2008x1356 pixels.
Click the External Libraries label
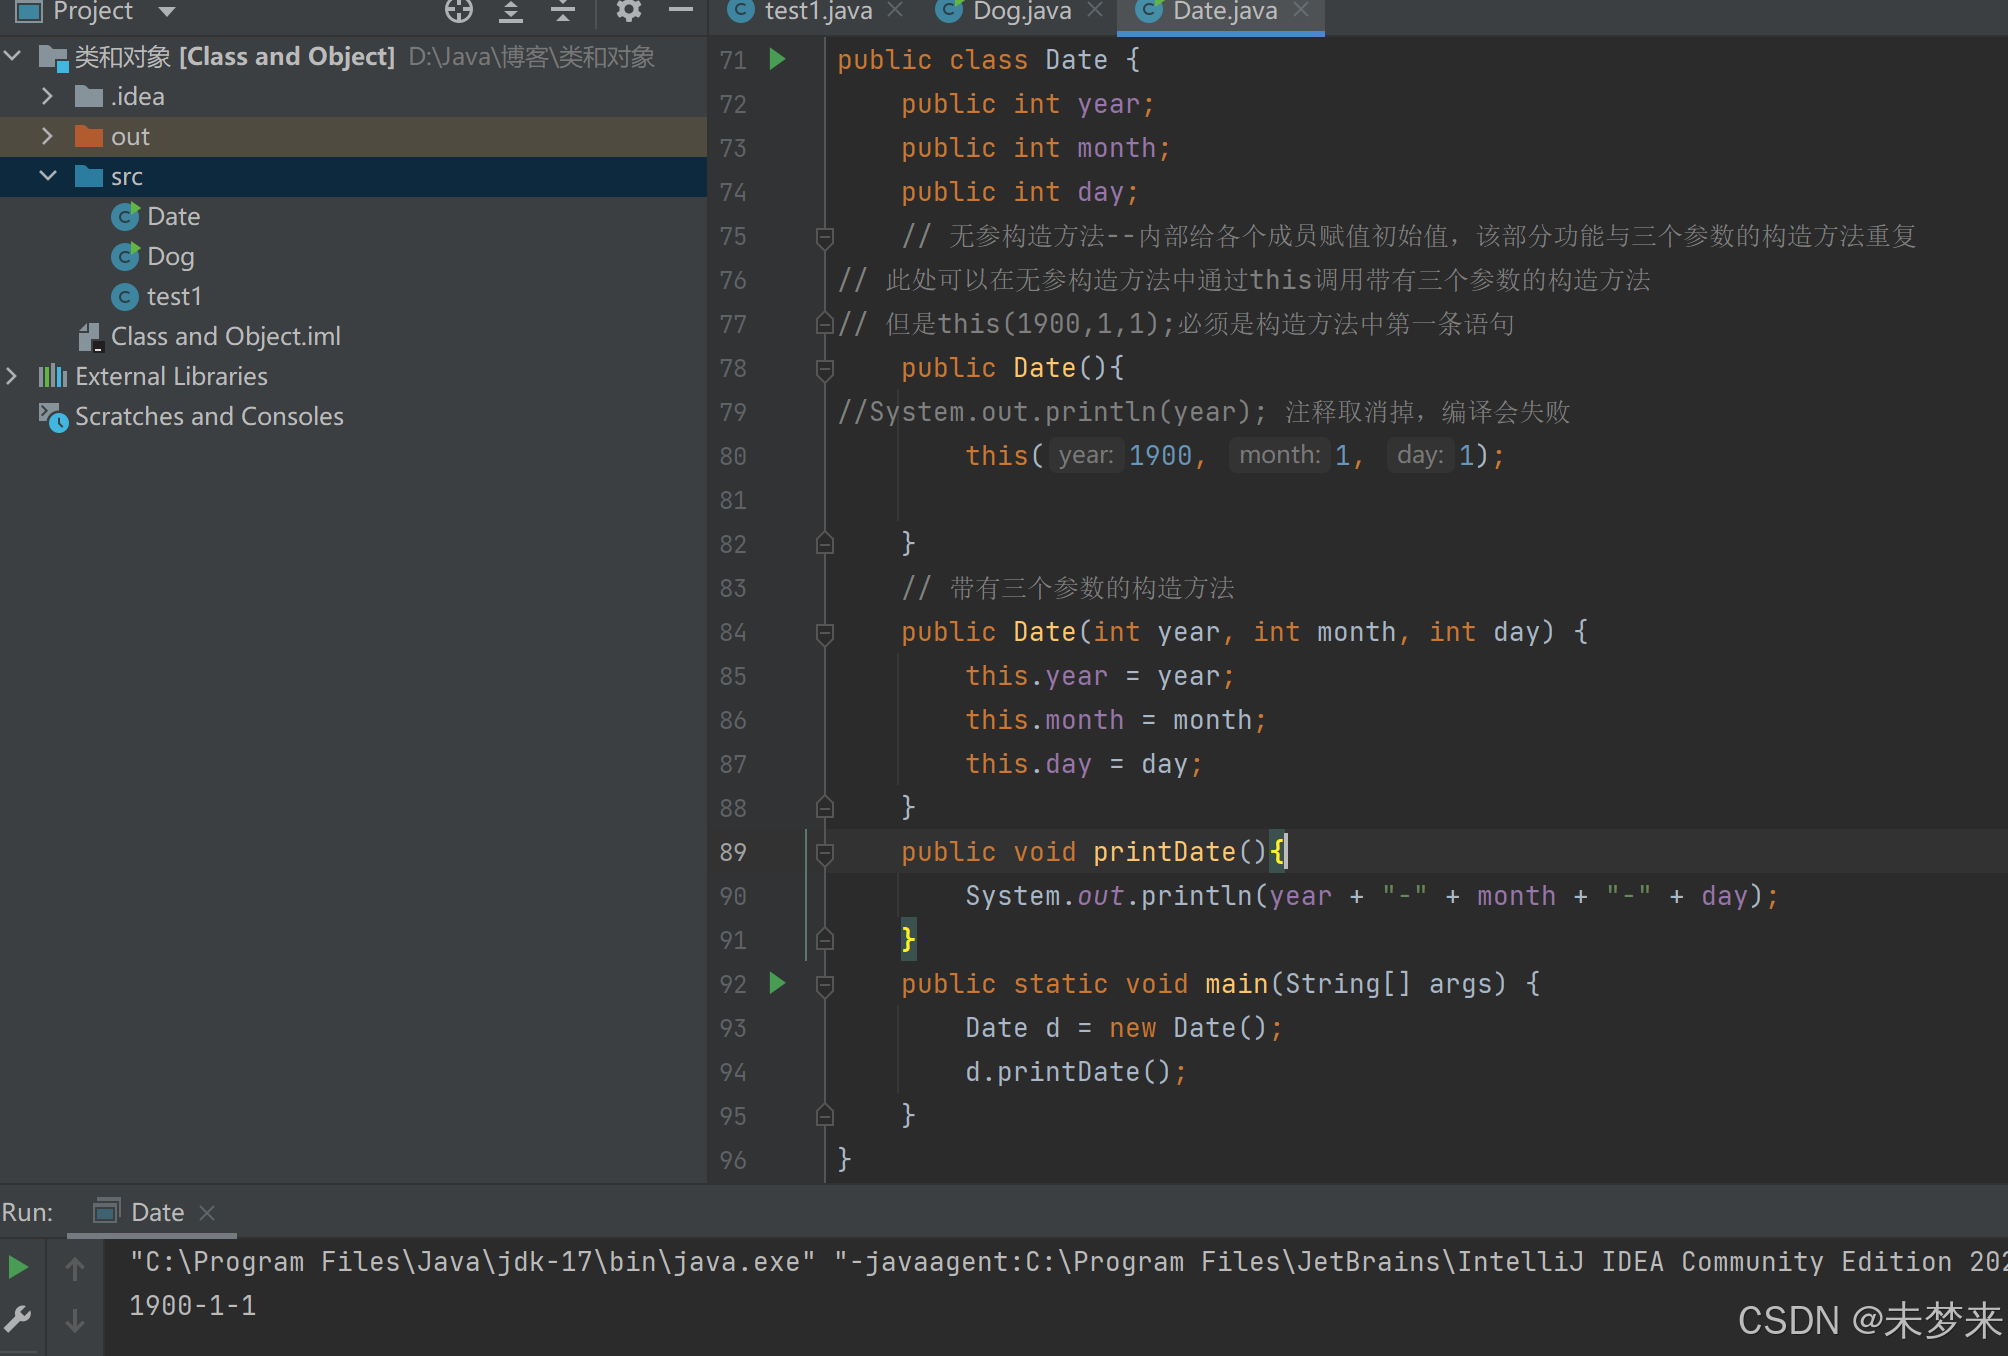coord(171,376)
